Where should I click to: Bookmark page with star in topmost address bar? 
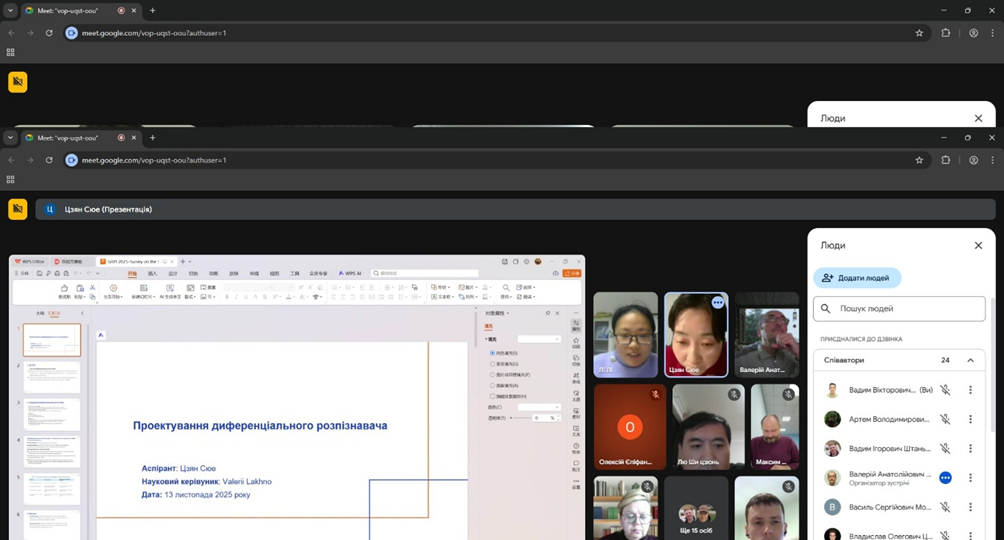coord(919,33)
